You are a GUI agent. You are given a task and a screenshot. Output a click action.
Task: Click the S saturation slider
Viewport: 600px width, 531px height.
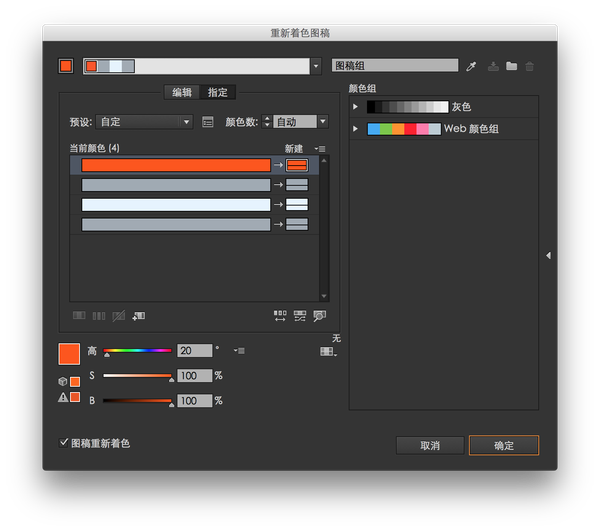point(137,376)
